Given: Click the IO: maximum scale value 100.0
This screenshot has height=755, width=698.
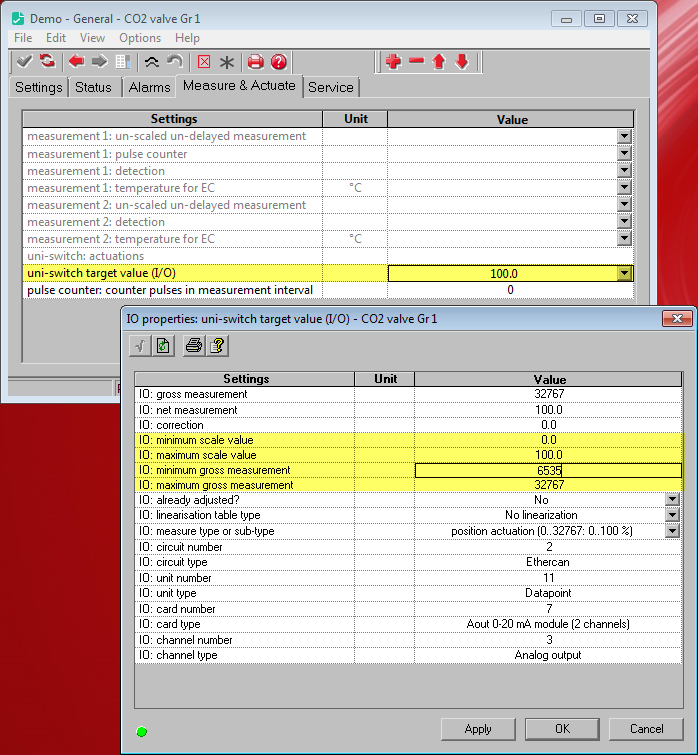Looking at the screenshot, I should pyautogui.click(x=549, y=455).
